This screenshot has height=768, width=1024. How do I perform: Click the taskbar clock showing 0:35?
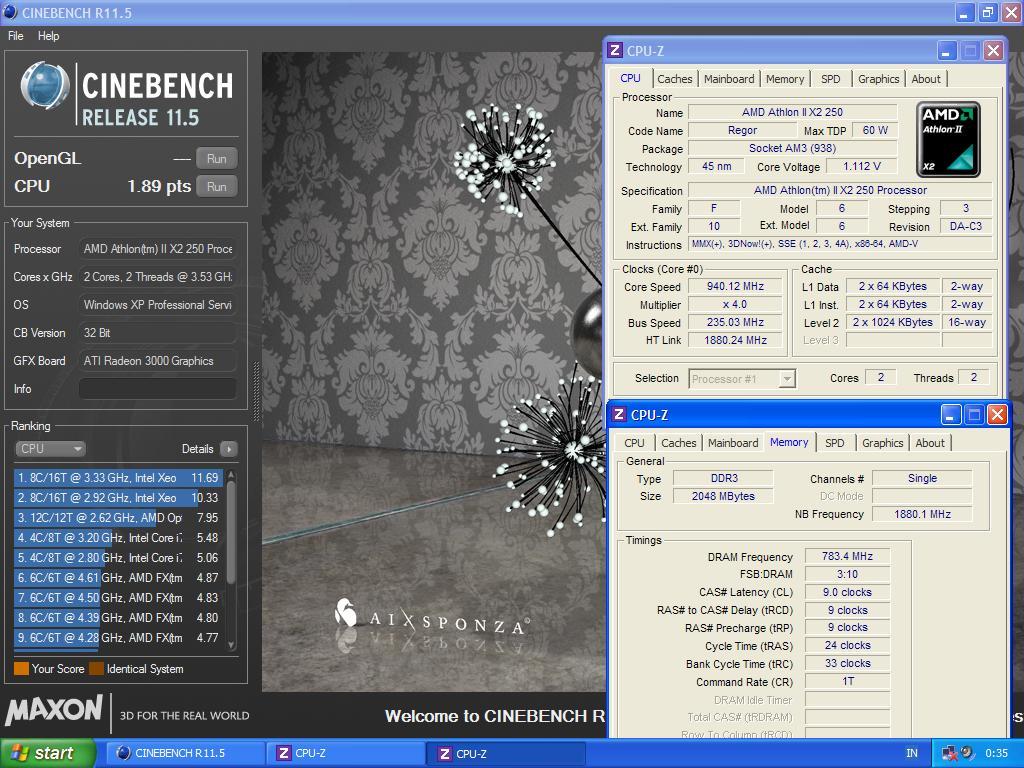click(996, 754)
